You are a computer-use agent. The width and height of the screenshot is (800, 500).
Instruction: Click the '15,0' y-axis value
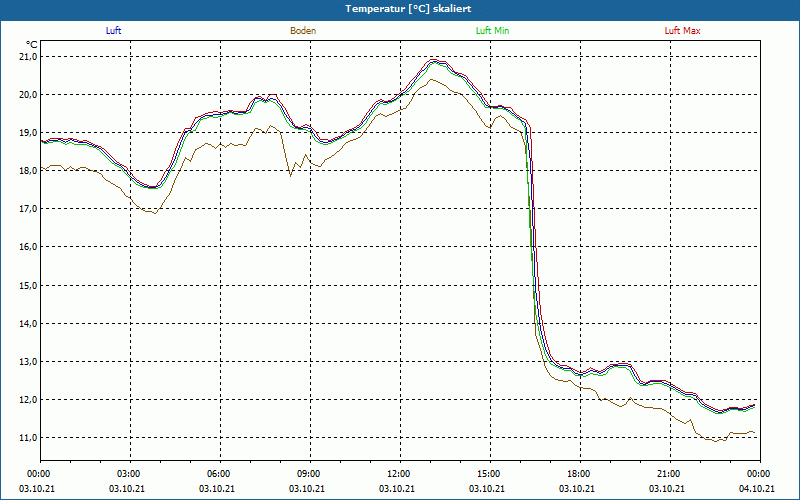point(29,285)
